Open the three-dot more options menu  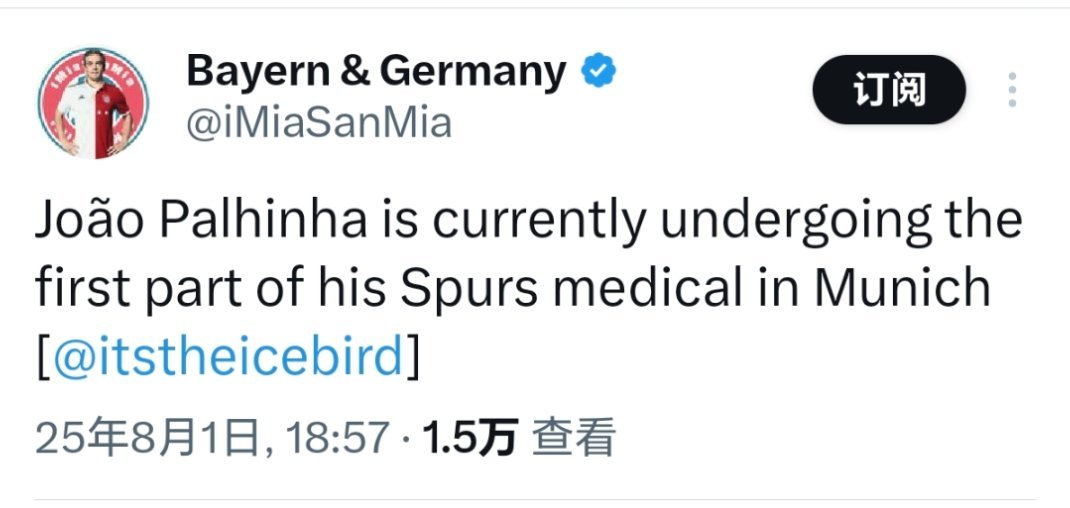pos(1012,89)
